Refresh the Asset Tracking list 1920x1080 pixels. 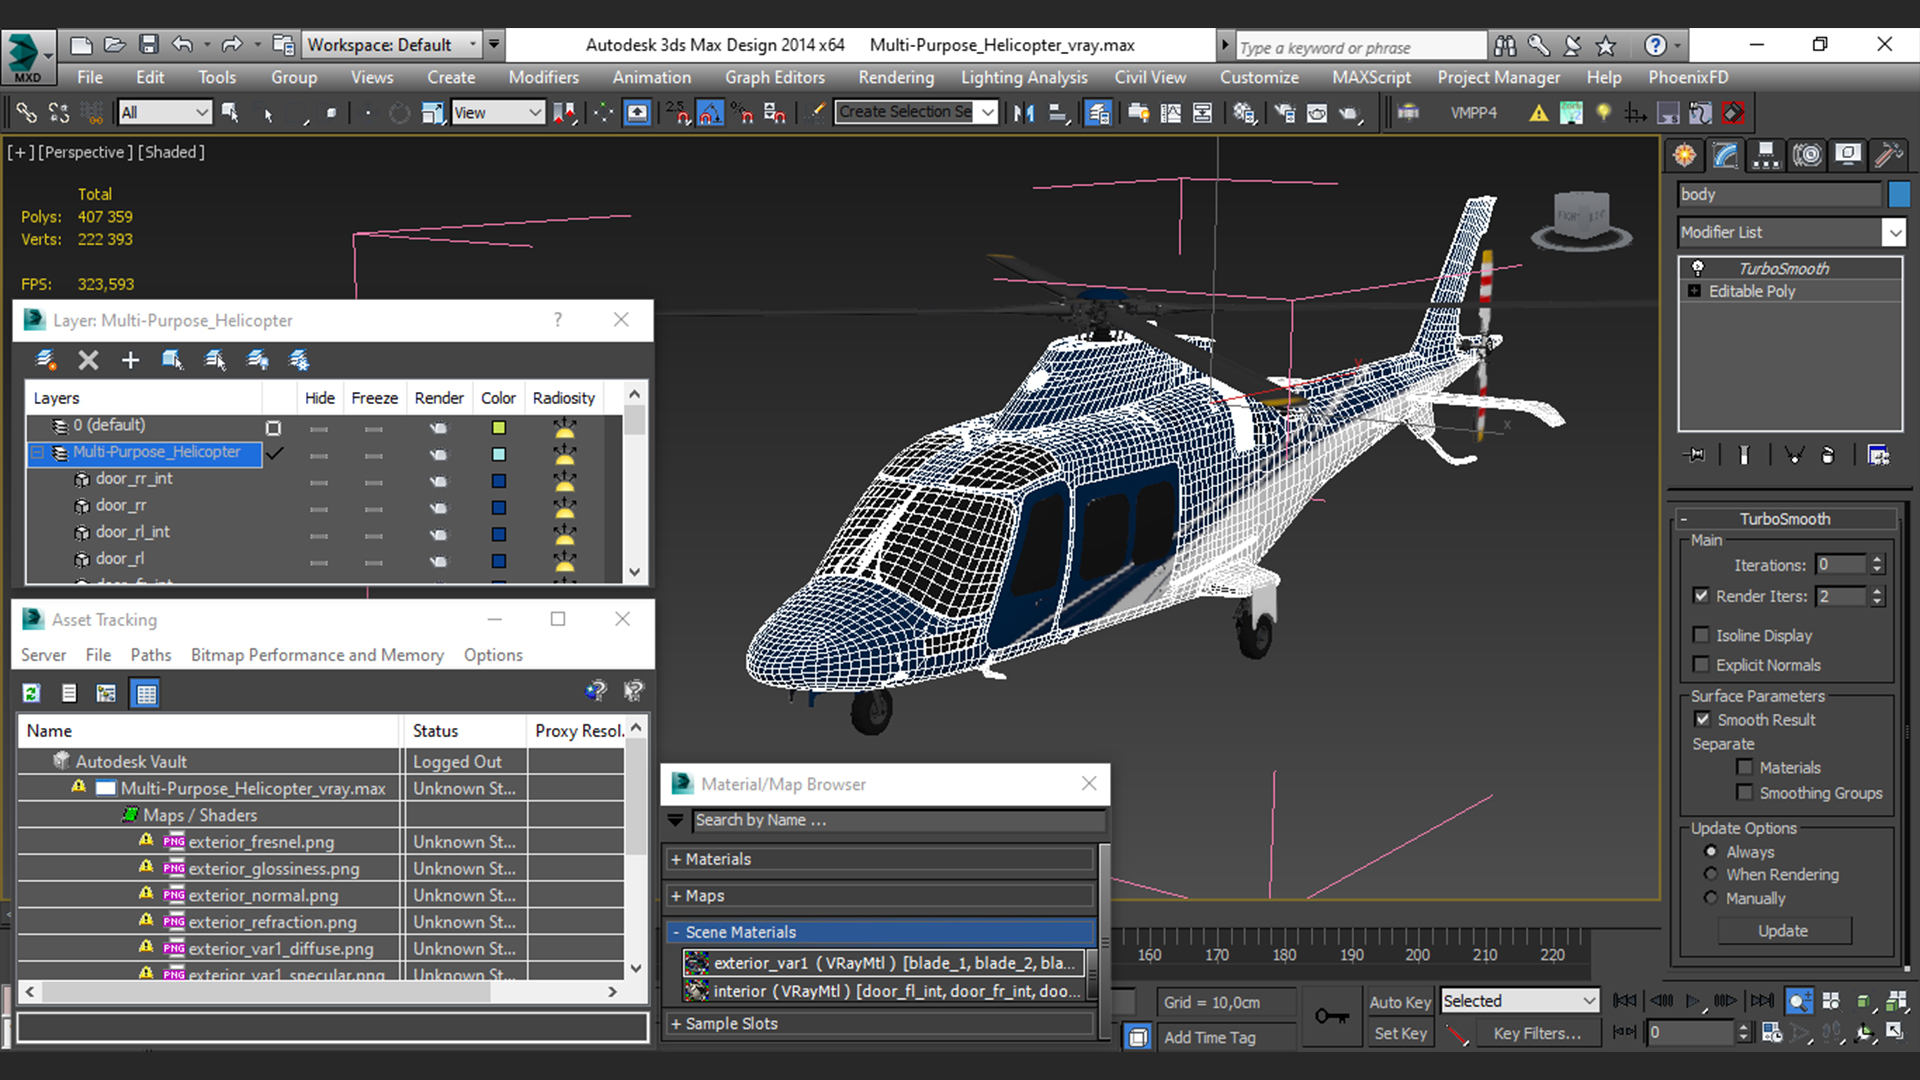31,693
